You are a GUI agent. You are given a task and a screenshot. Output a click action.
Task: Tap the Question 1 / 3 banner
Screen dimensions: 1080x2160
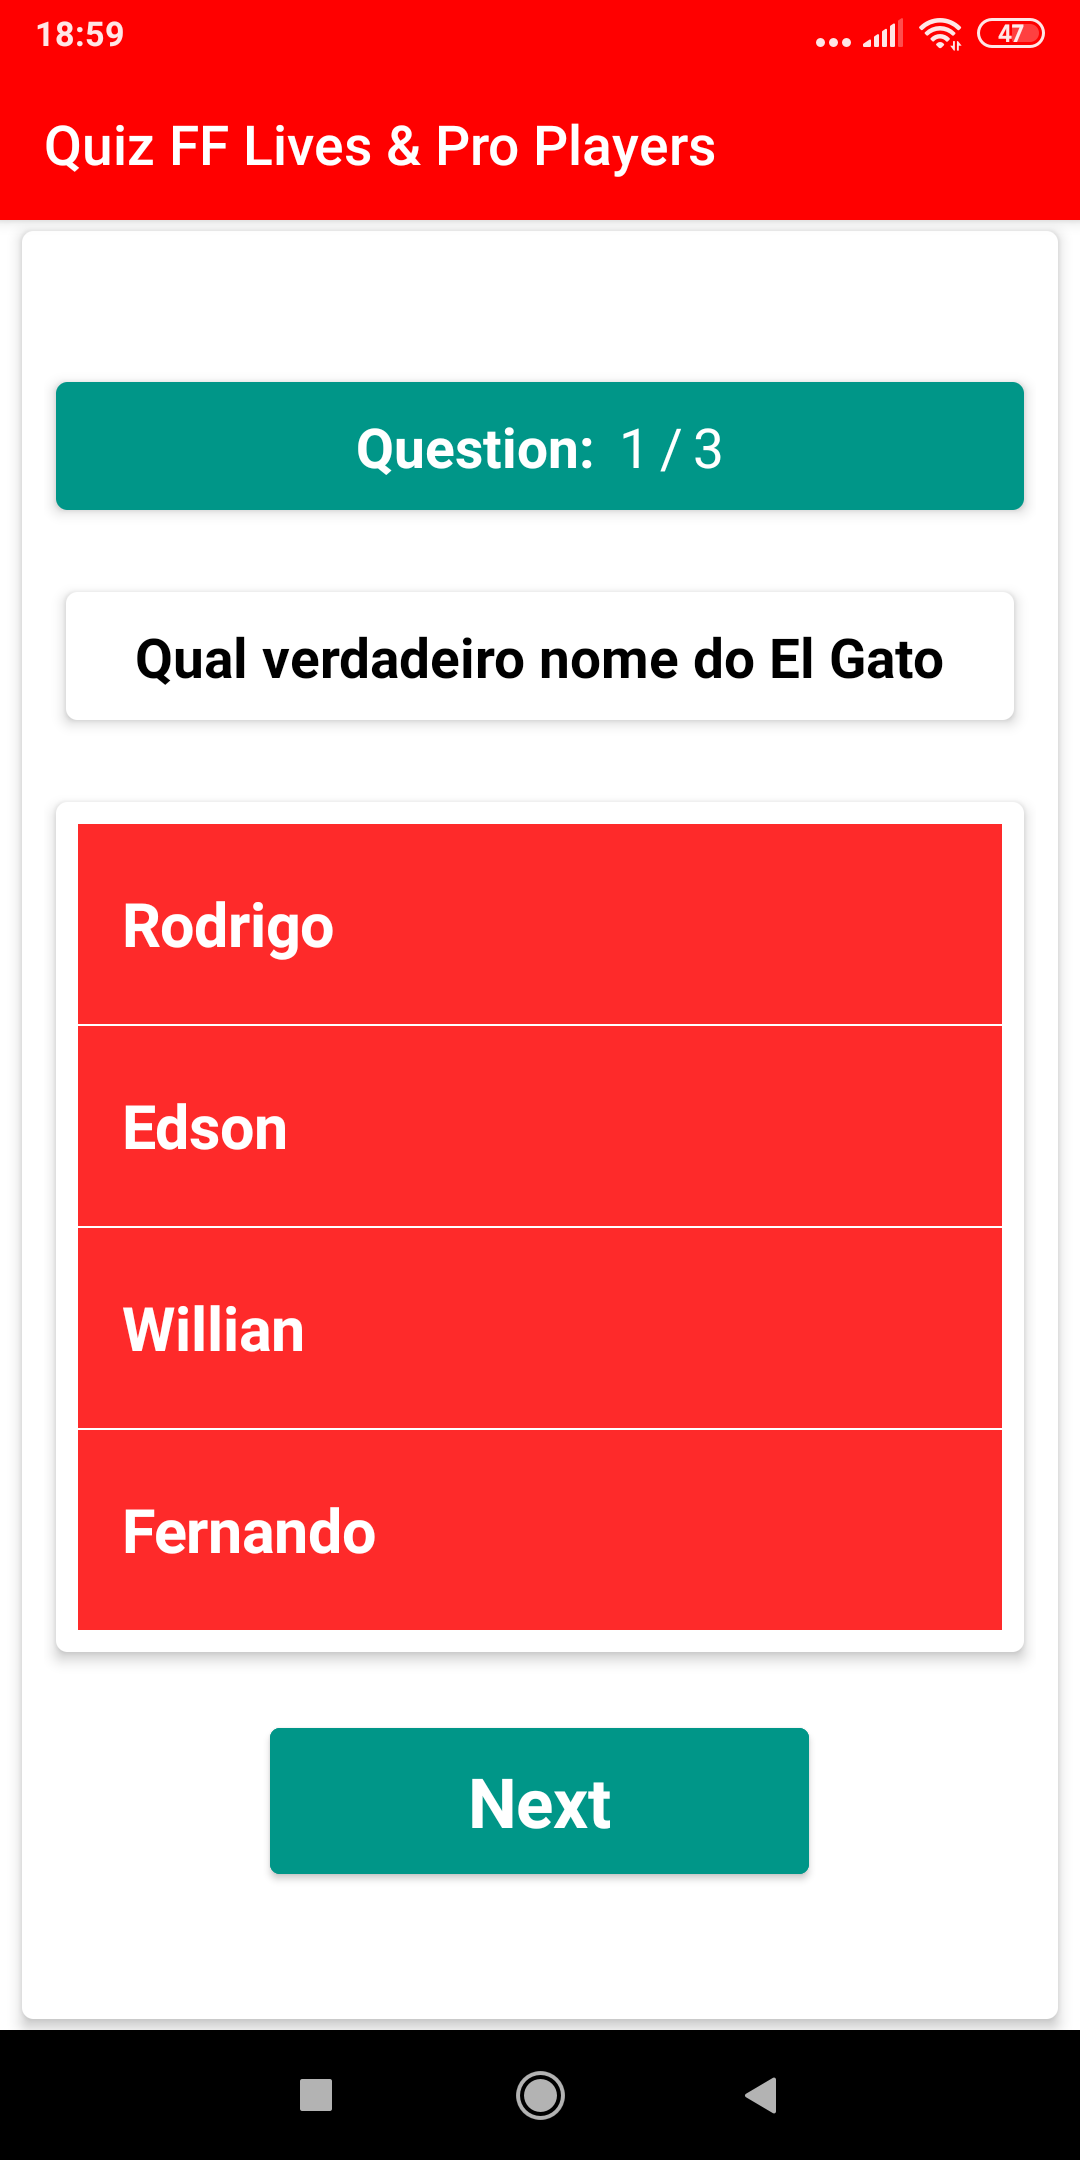click(540, 447)
